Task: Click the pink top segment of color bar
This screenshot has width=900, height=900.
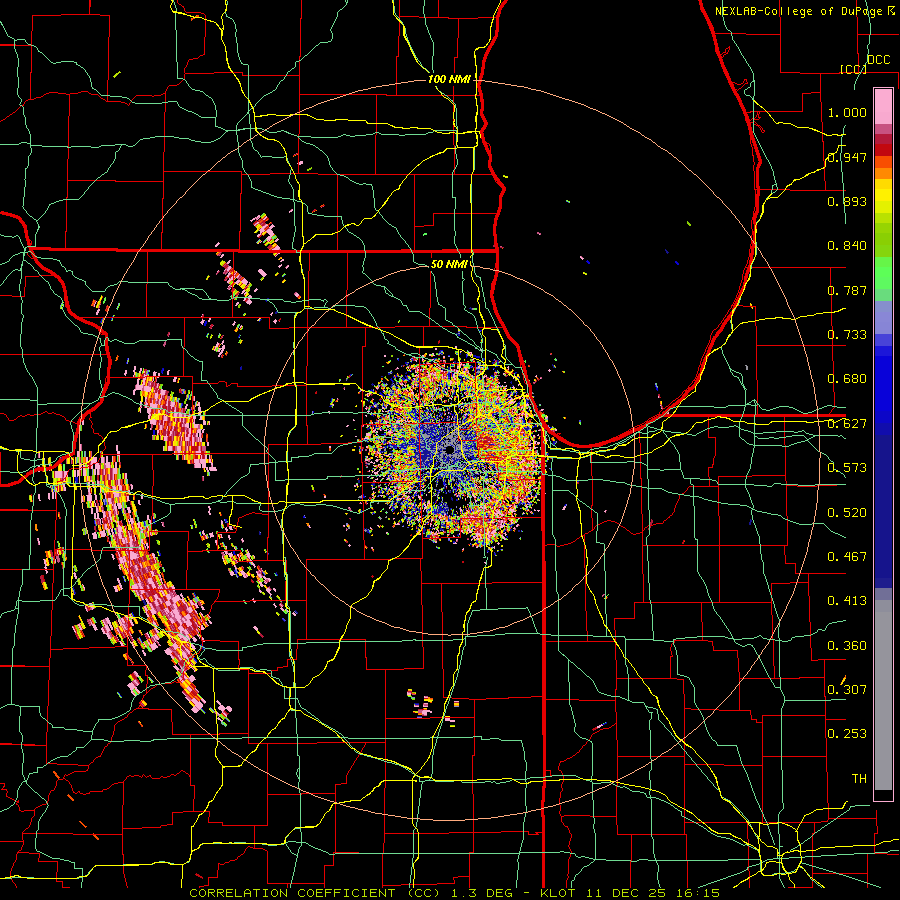Action: (x=883, y=106)
